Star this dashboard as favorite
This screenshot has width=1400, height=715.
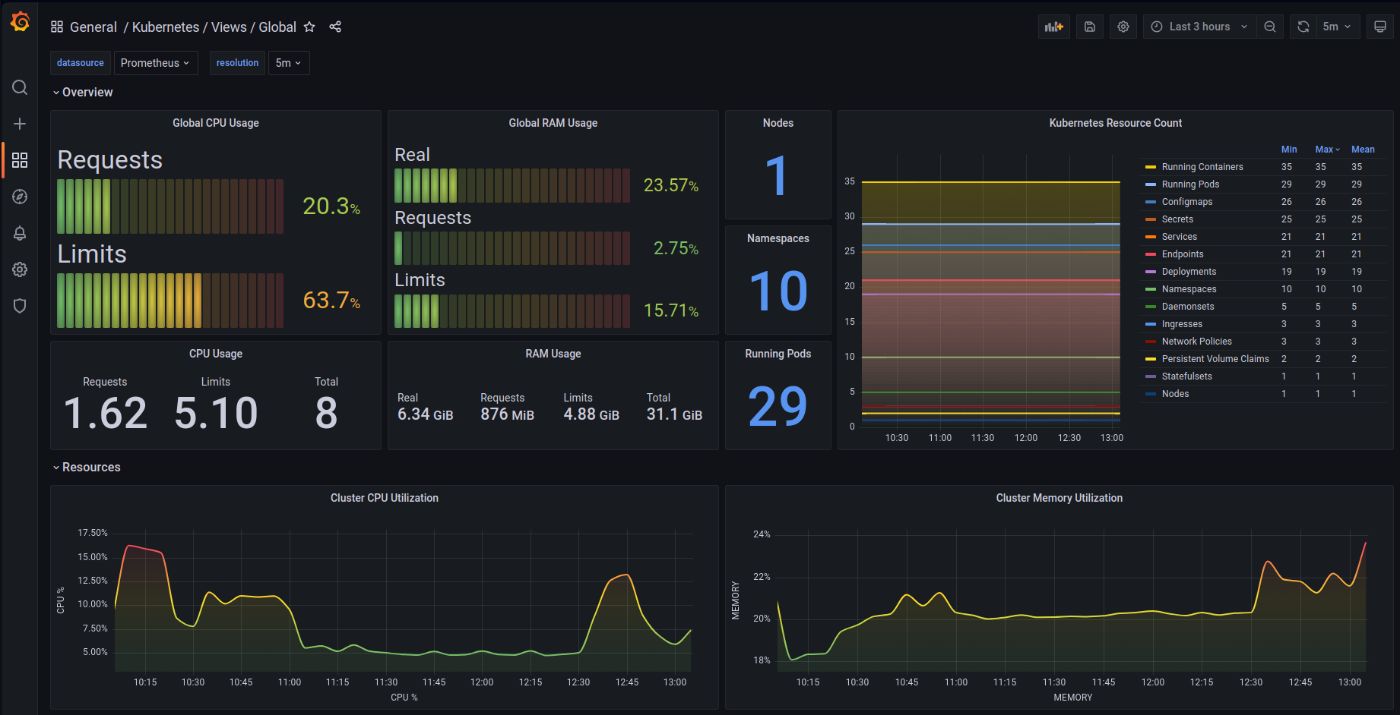(310, 27)
